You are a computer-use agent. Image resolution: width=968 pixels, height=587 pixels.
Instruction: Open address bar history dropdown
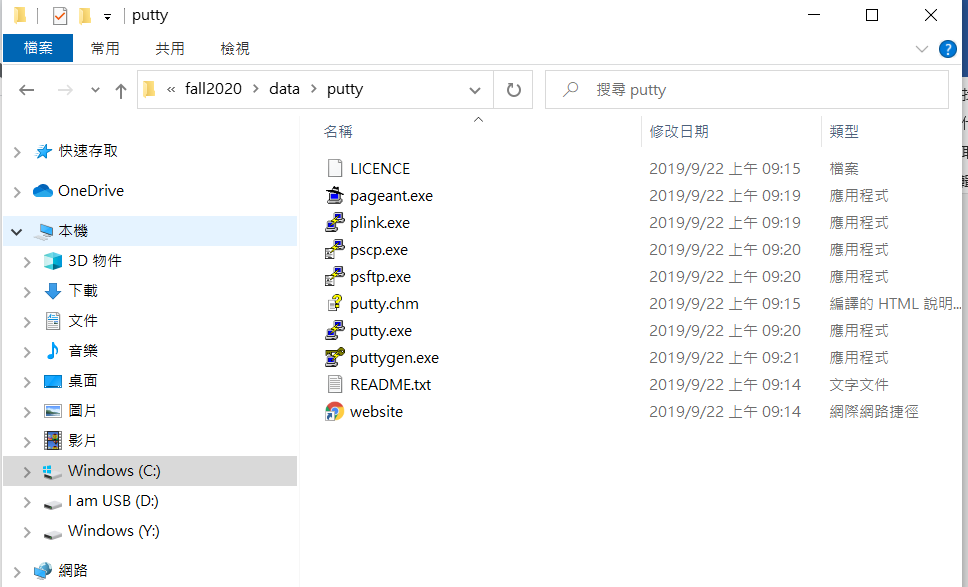(x=475, y=91)
